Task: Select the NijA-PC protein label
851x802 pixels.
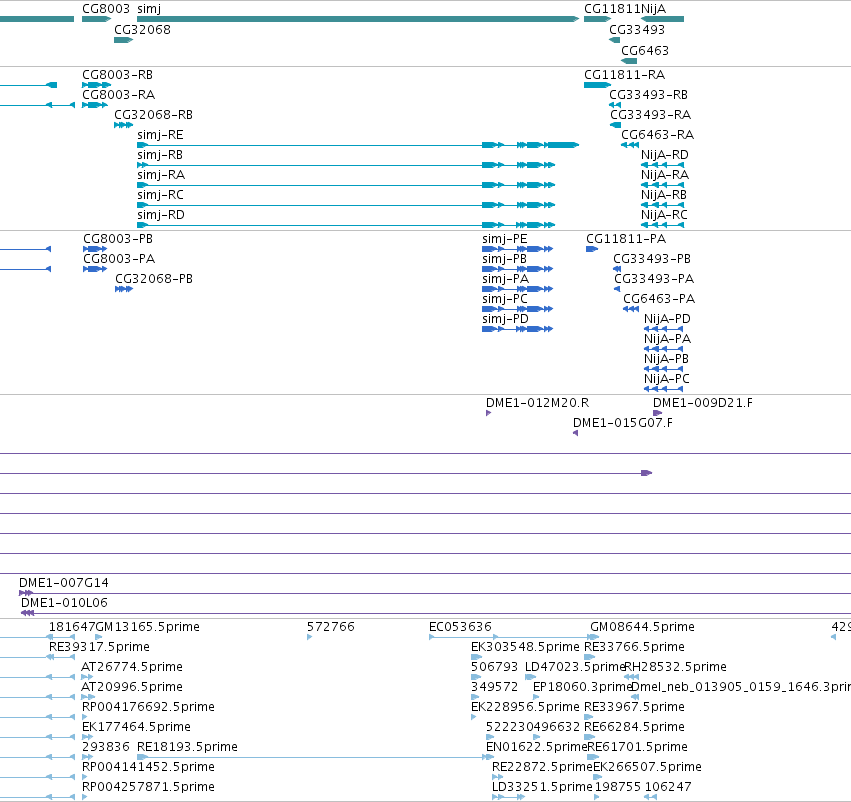Action: (667, 379)
